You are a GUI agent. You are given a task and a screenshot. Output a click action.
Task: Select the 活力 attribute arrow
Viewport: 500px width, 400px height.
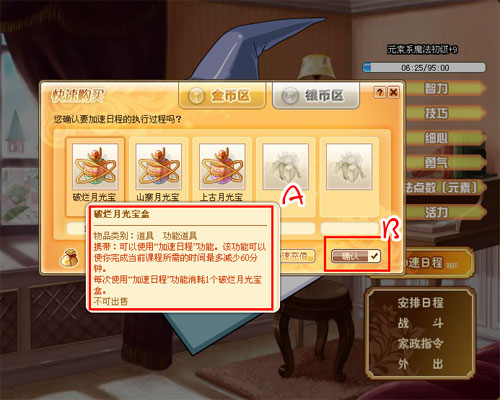(x=445, y=212)
